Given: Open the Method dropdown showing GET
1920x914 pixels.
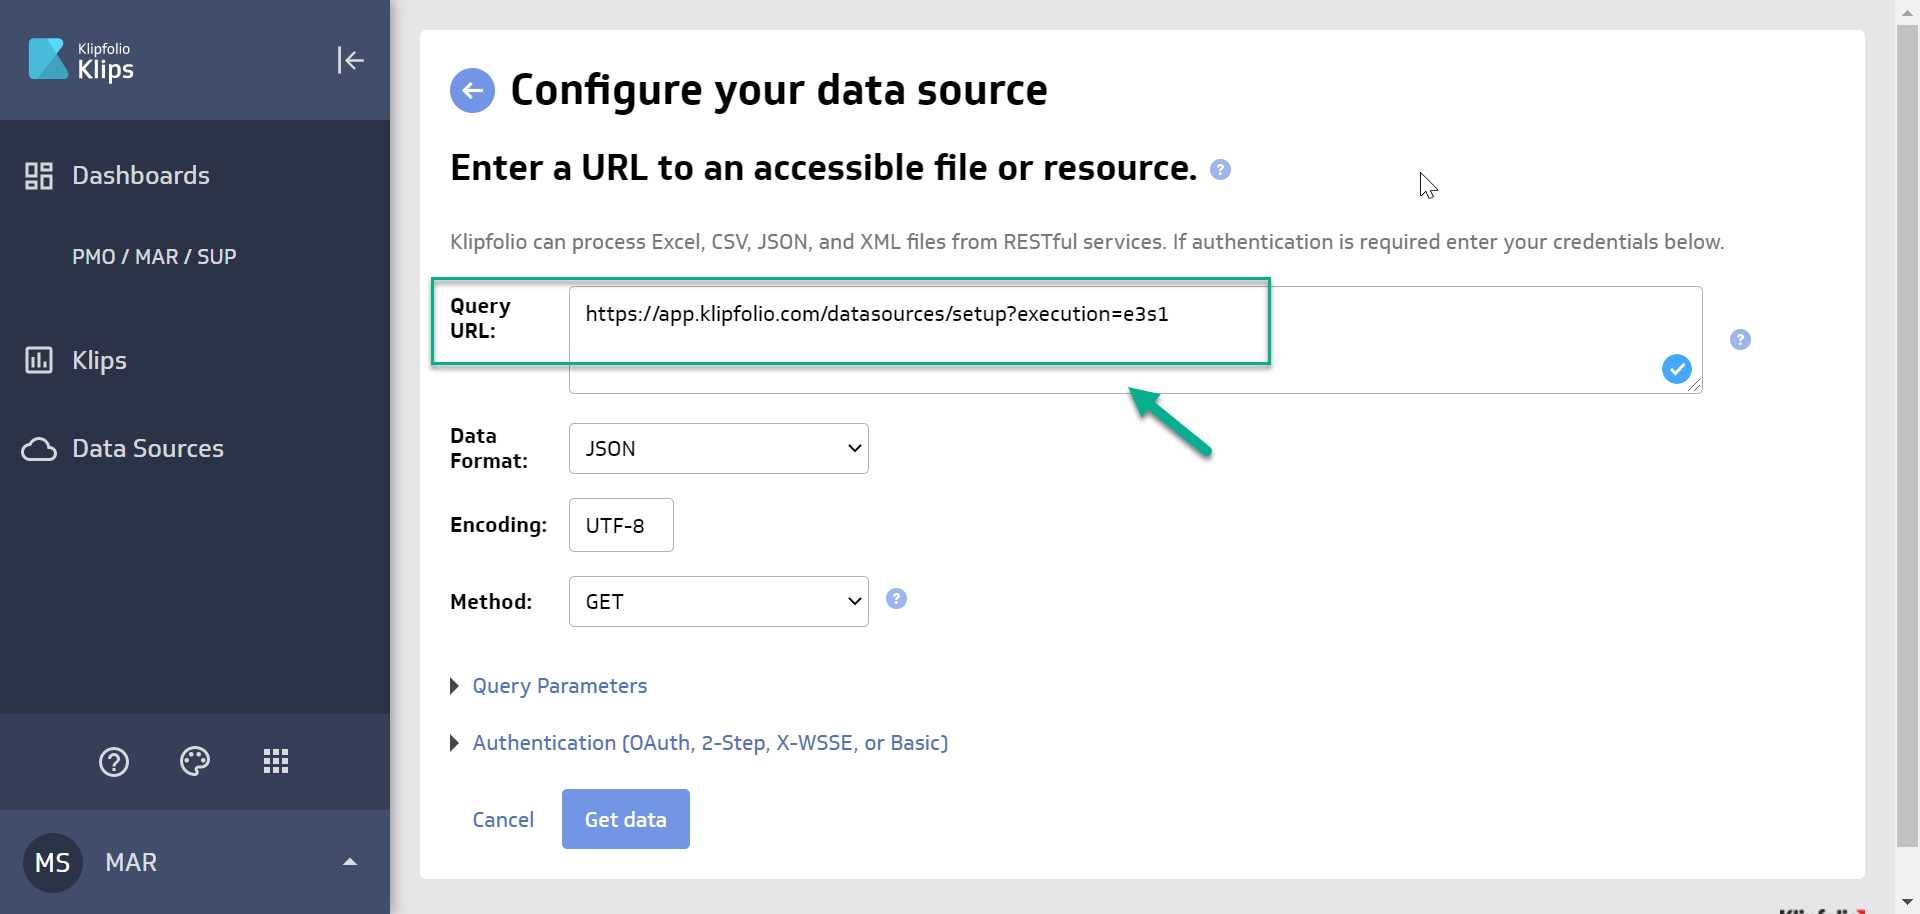Looking at the screenshot, I should tap(718, 602).
